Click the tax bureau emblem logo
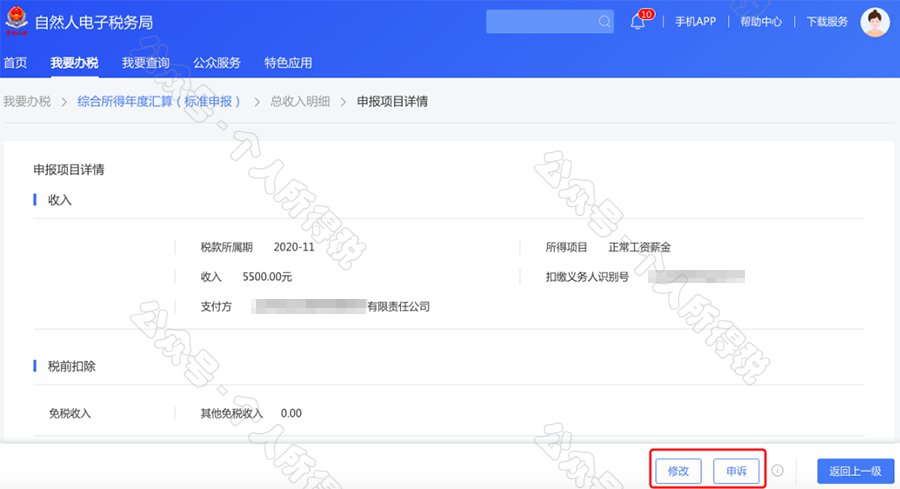This screenshot has width=900, height=489. point(16,21)
